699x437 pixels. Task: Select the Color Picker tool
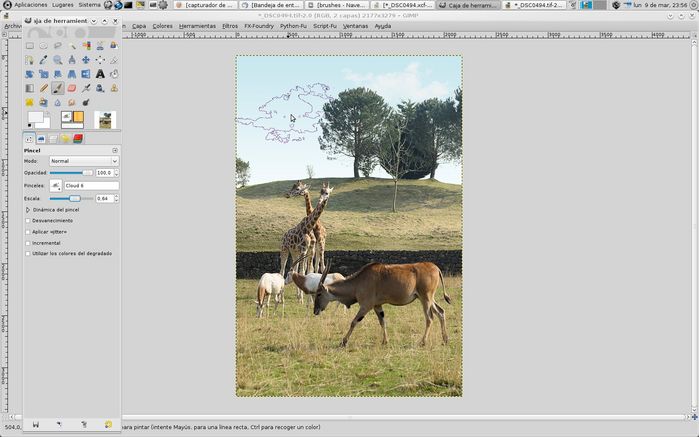click(43, 60)
